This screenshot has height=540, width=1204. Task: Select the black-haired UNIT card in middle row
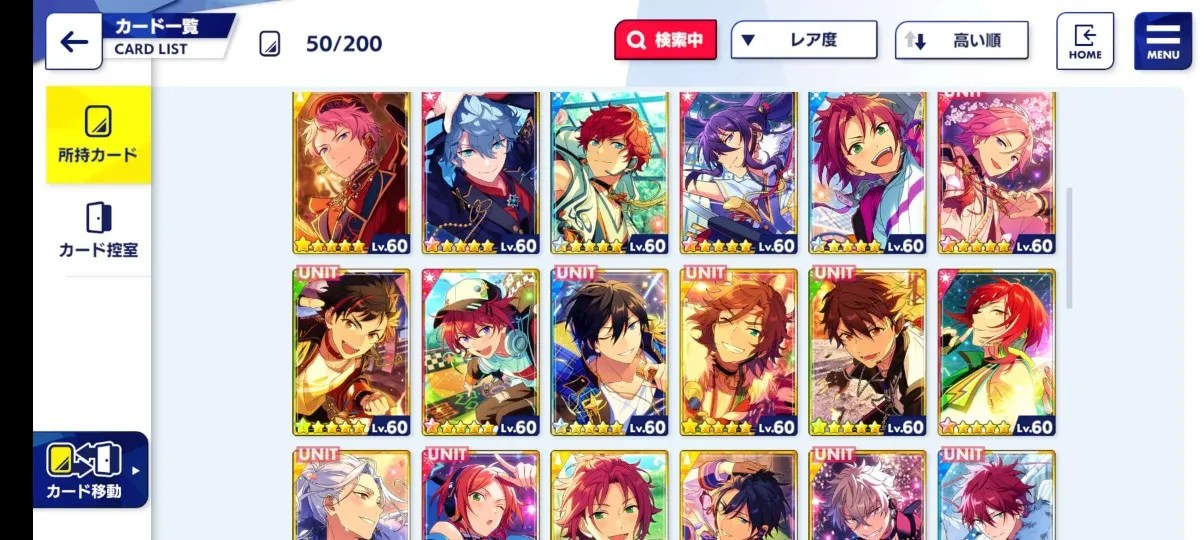(609, 353)
